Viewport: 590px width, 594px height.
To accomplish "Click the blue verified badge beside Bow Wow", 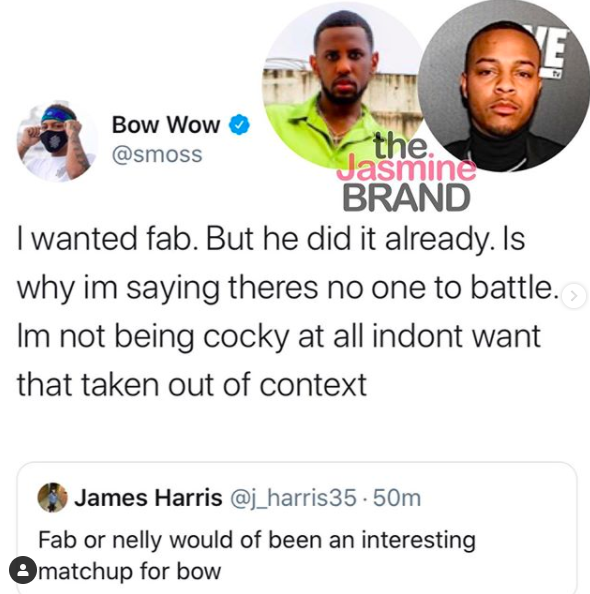I will click(x=239, y=124).
